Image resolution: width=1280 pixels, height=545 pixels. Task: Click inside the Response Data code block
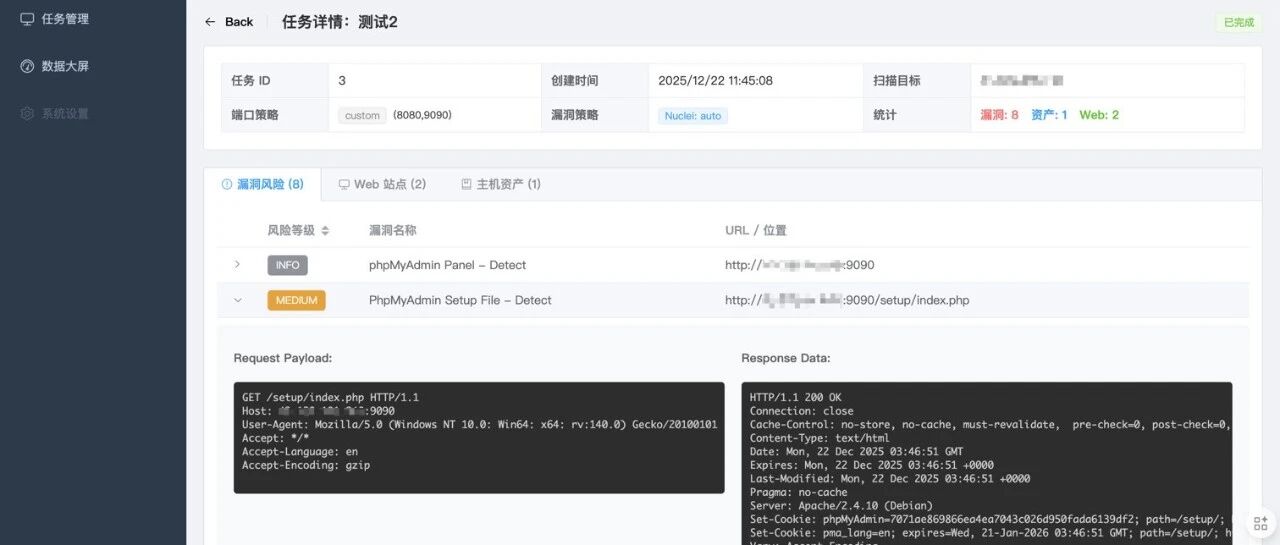click(987, 463)
